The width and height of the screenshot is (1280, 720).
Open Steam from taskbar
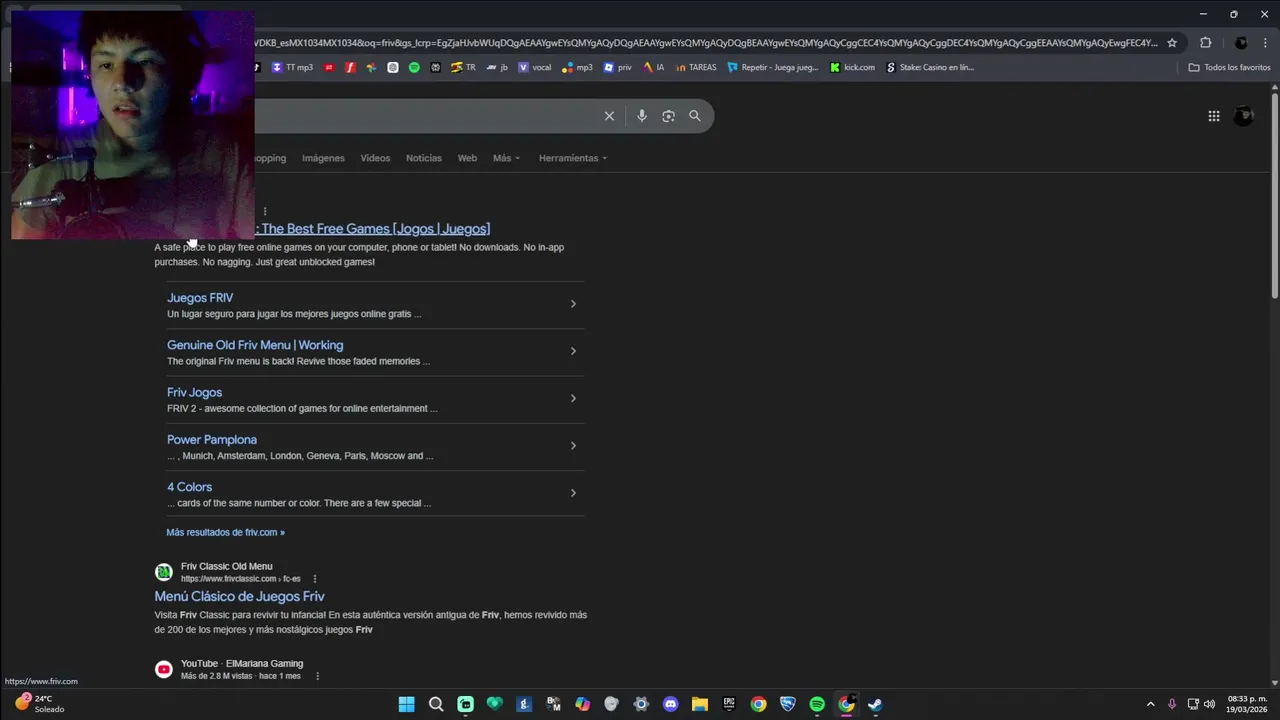875,704
